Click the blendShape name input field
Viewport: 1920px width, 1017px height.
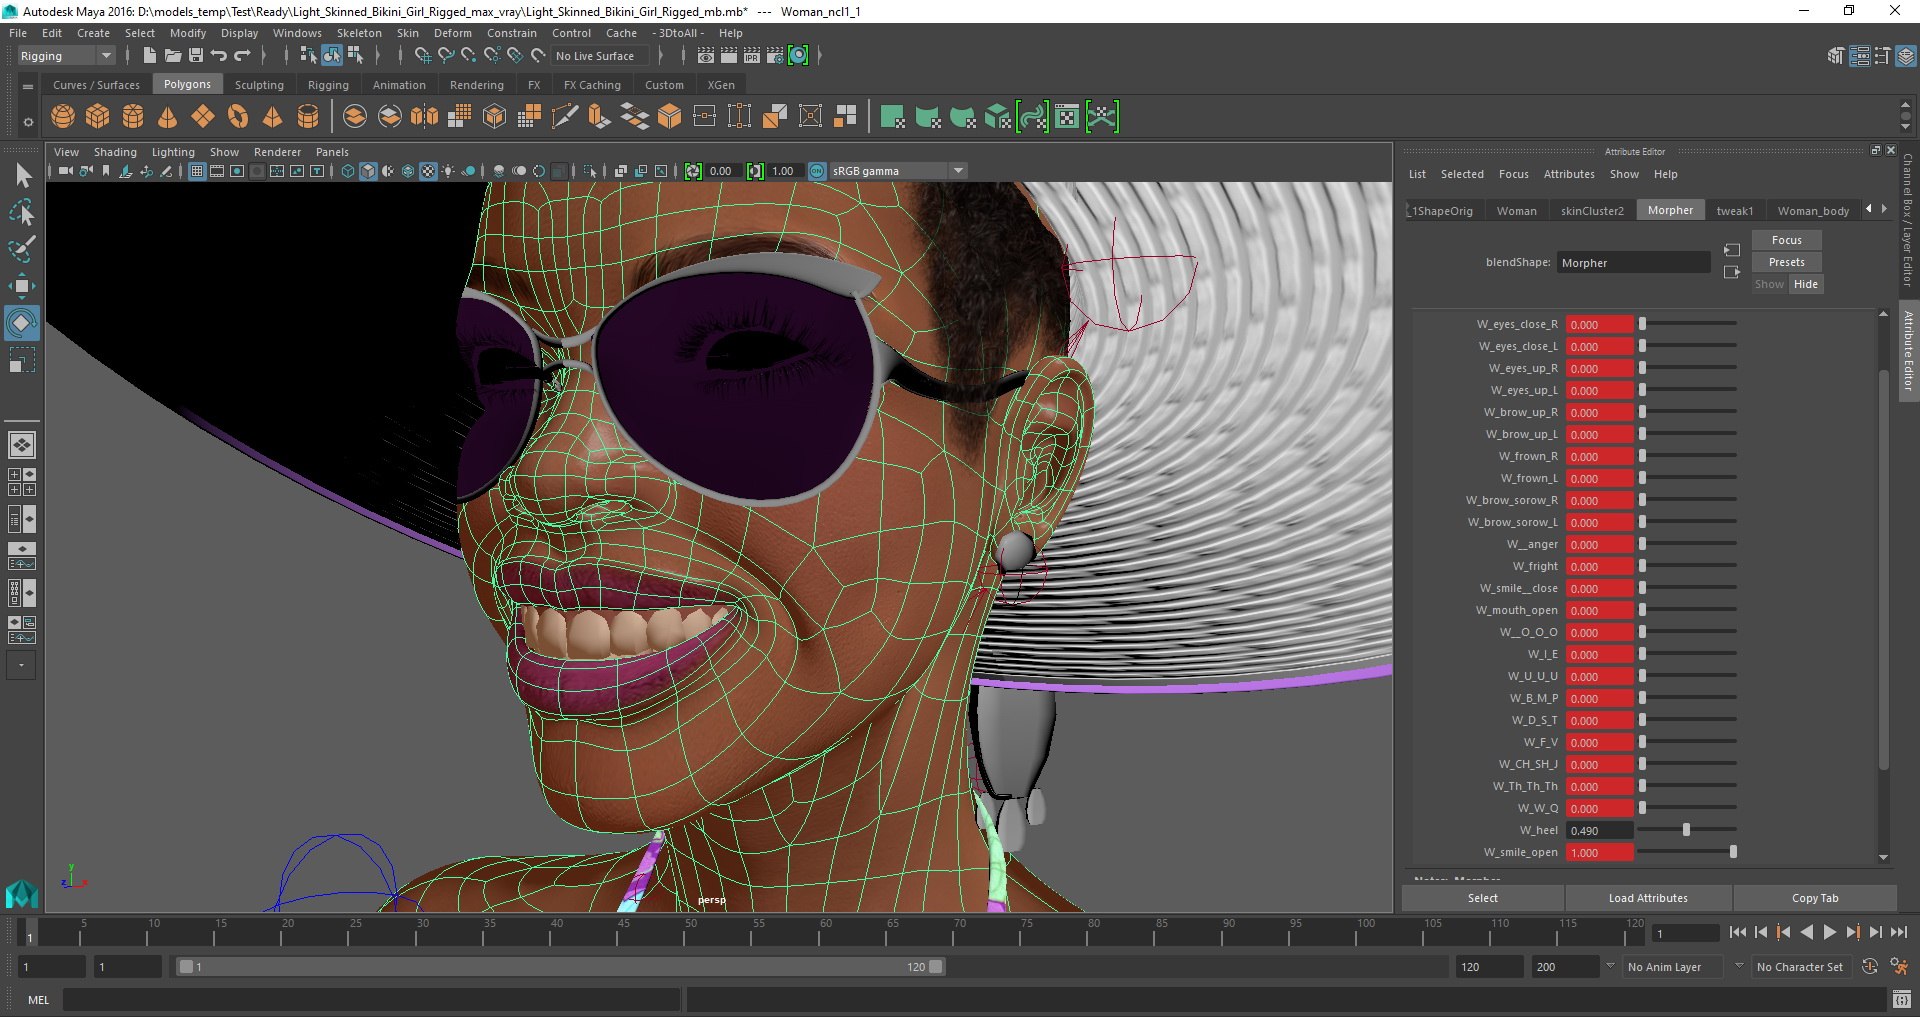[1633, 263]
